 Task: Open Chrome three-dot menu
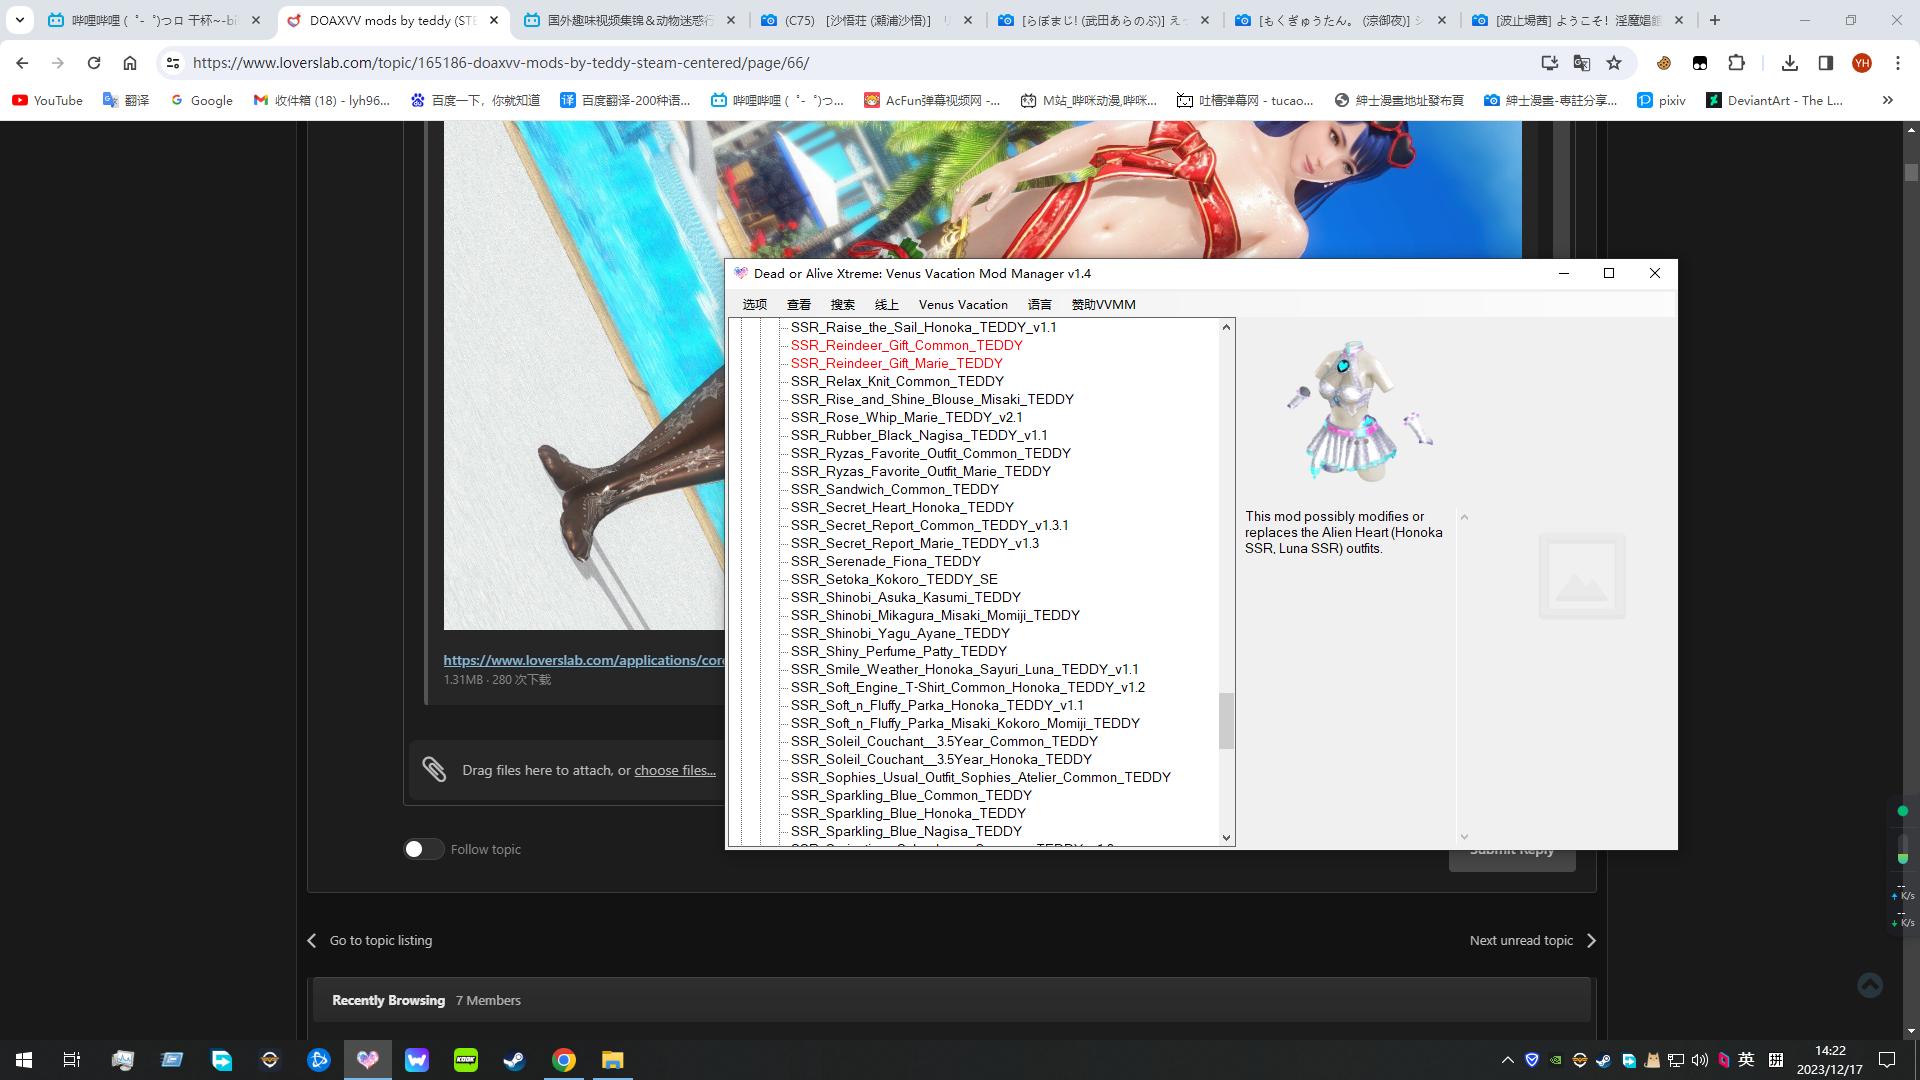click(1898, 63)
